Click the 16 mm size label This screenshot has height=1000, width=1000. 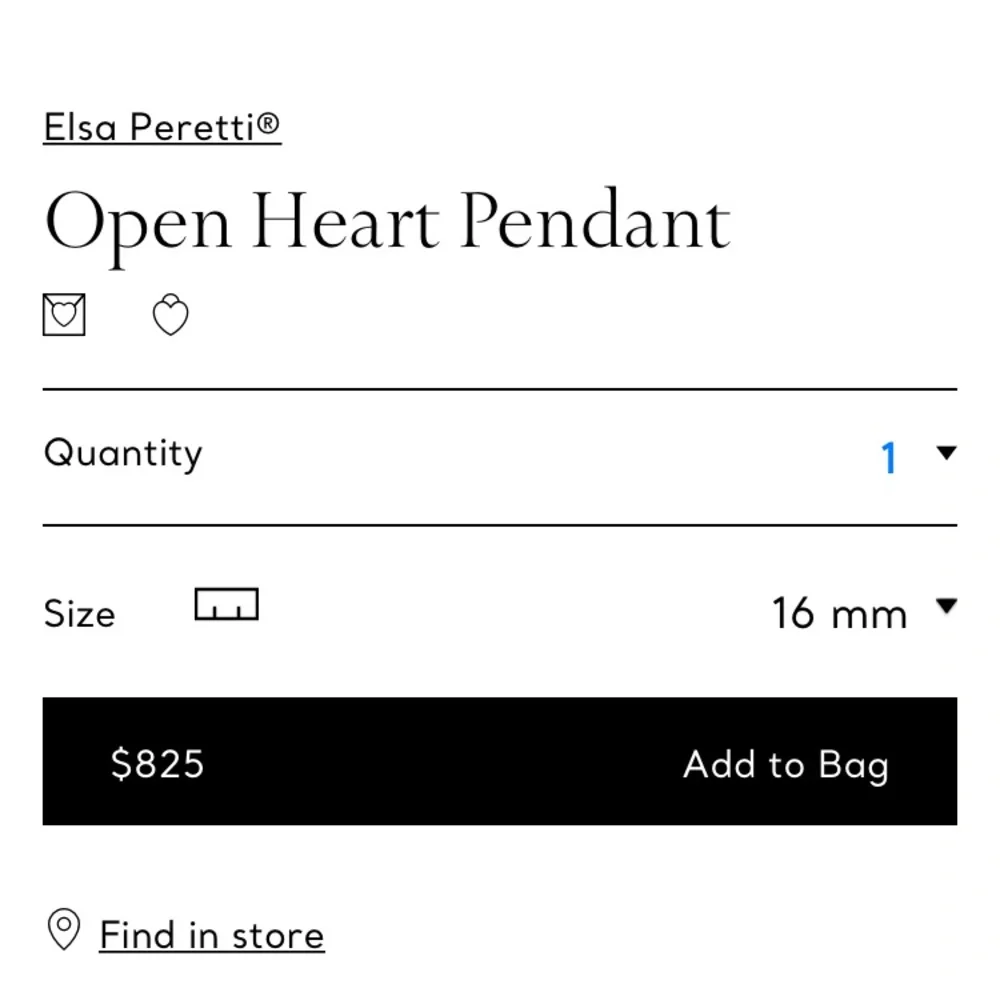point(838,613)
